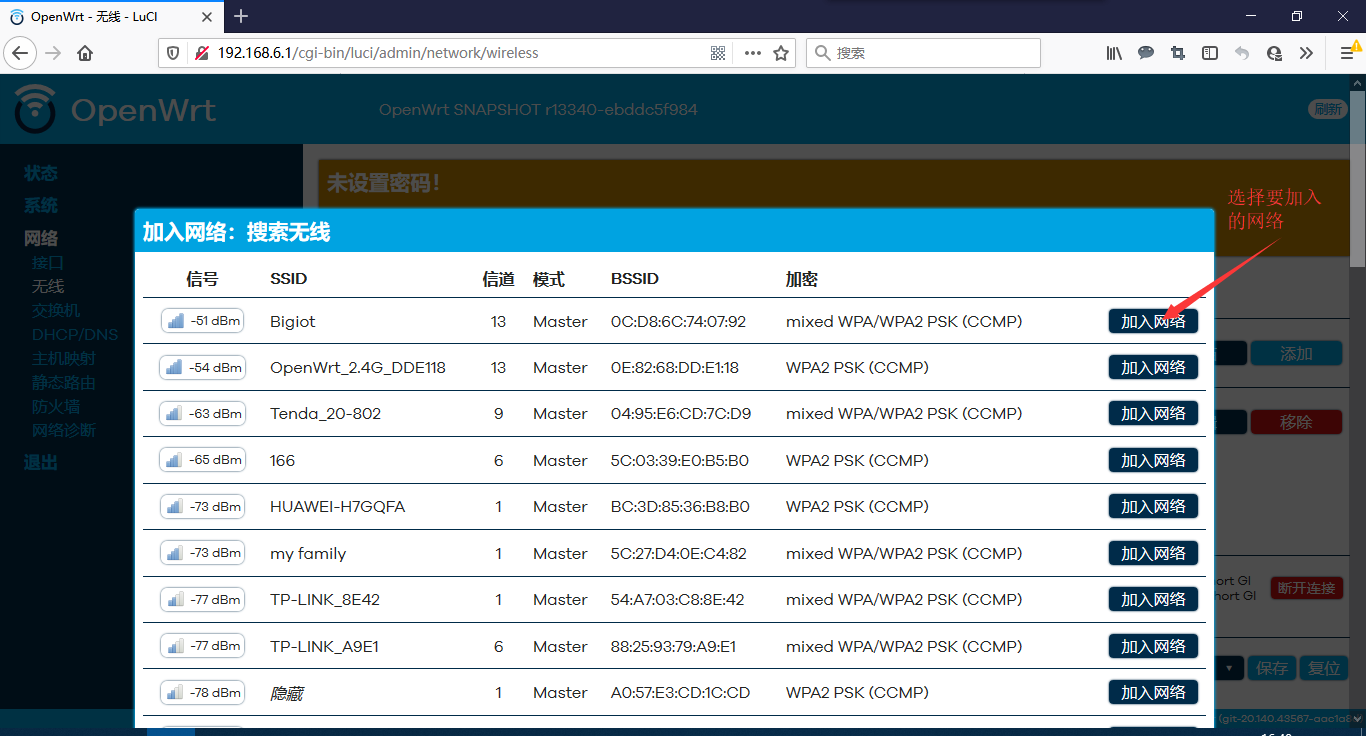Screen dimensions: 1366x736
Task: Join the OpenWrt_2.4G_DDE118 network
Action: (1153, 368)
